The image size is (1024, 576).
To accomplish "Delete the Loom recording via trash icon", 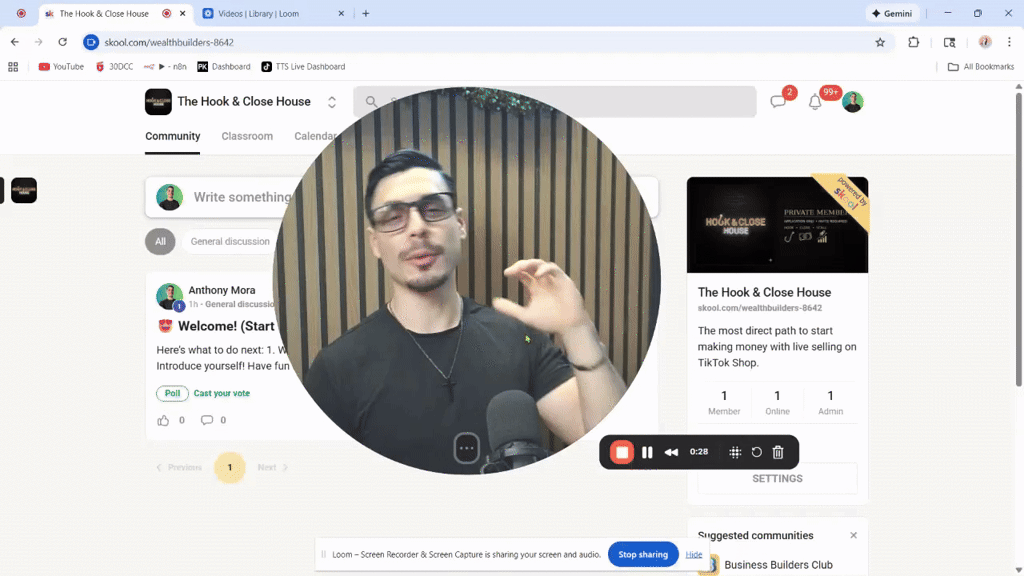I will [x=778, y=452].
